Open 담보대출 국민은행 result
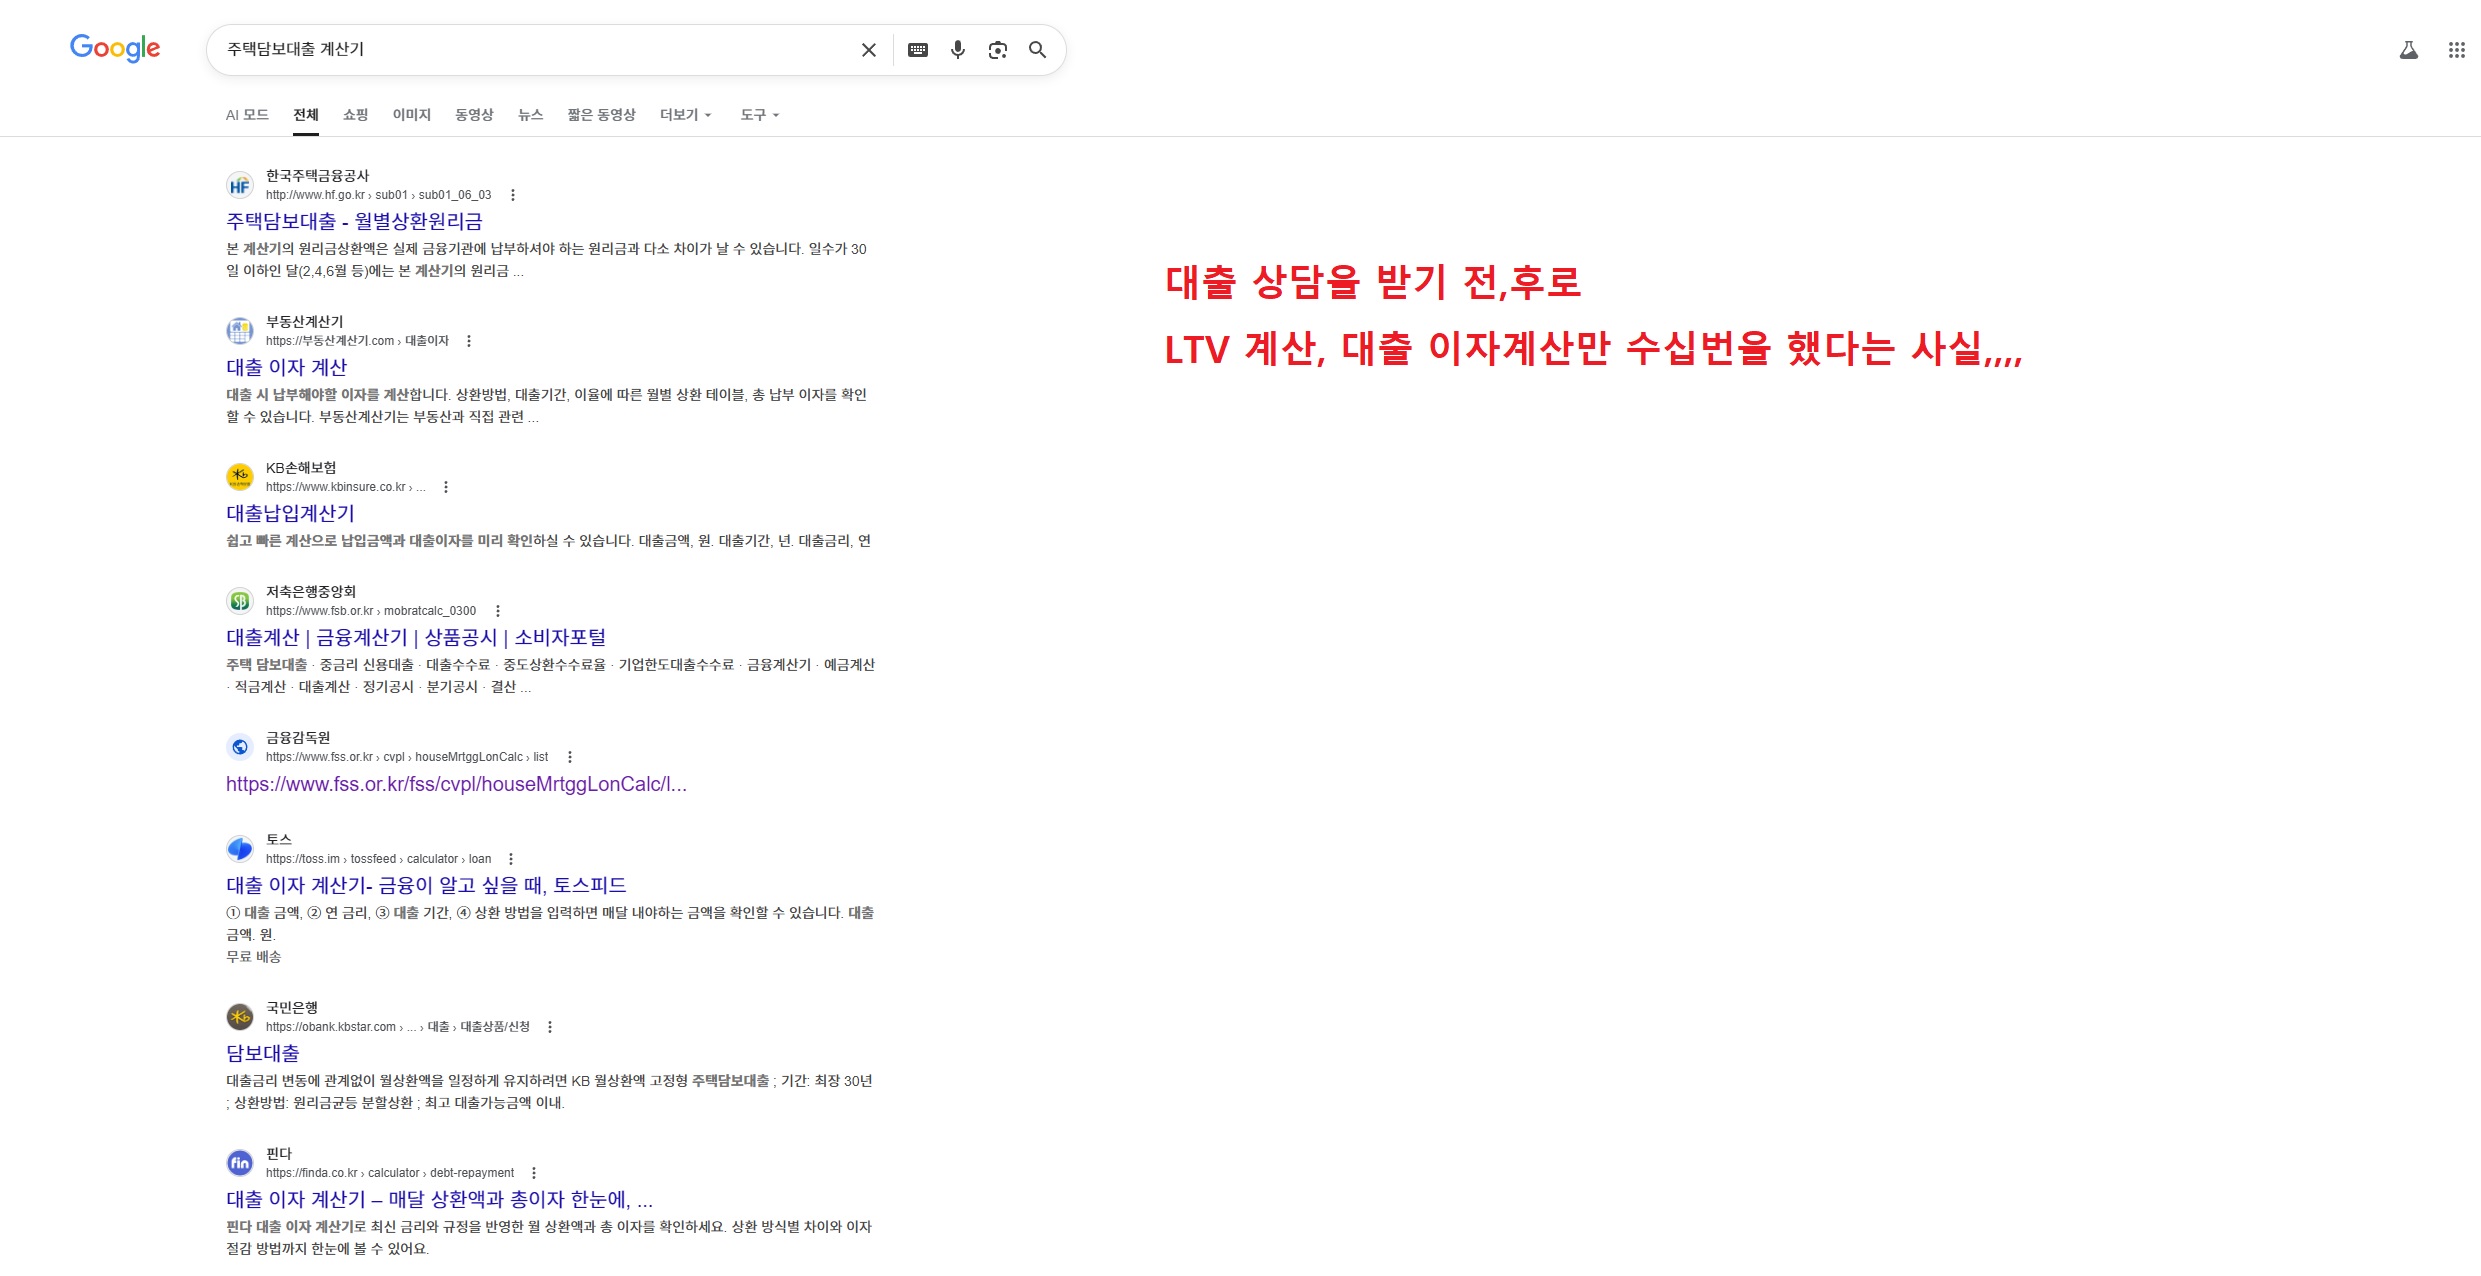The image size is (2481, 1276). pyautogui.click(x=263, y=1053)
